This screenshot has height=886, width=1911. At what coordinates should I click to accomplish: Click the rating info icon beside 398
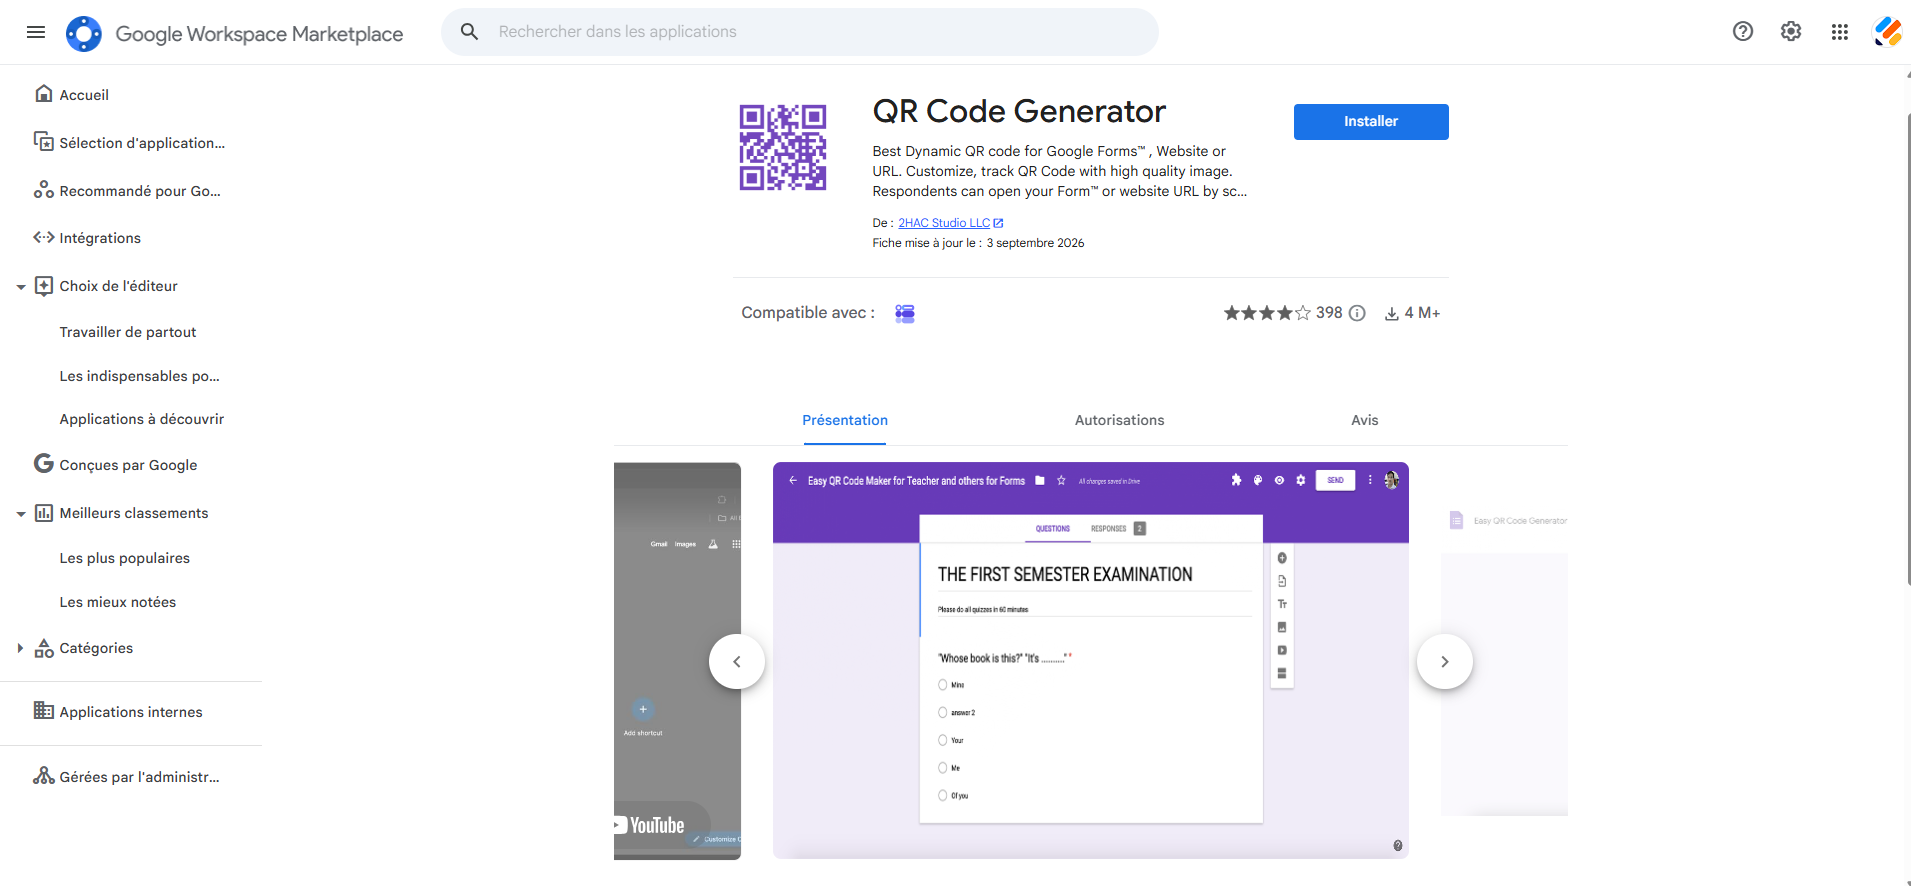1357,313
